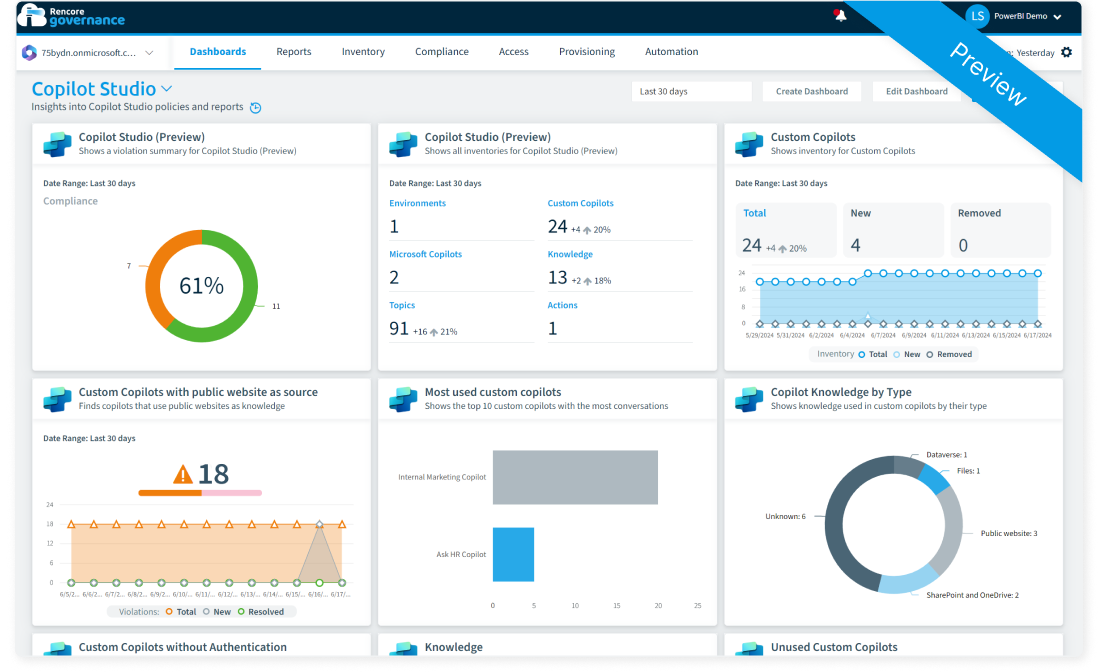Screen dimensions: 1098x672
Task: Open the Knowledge link in inventories card
Action: coord(570,254)
